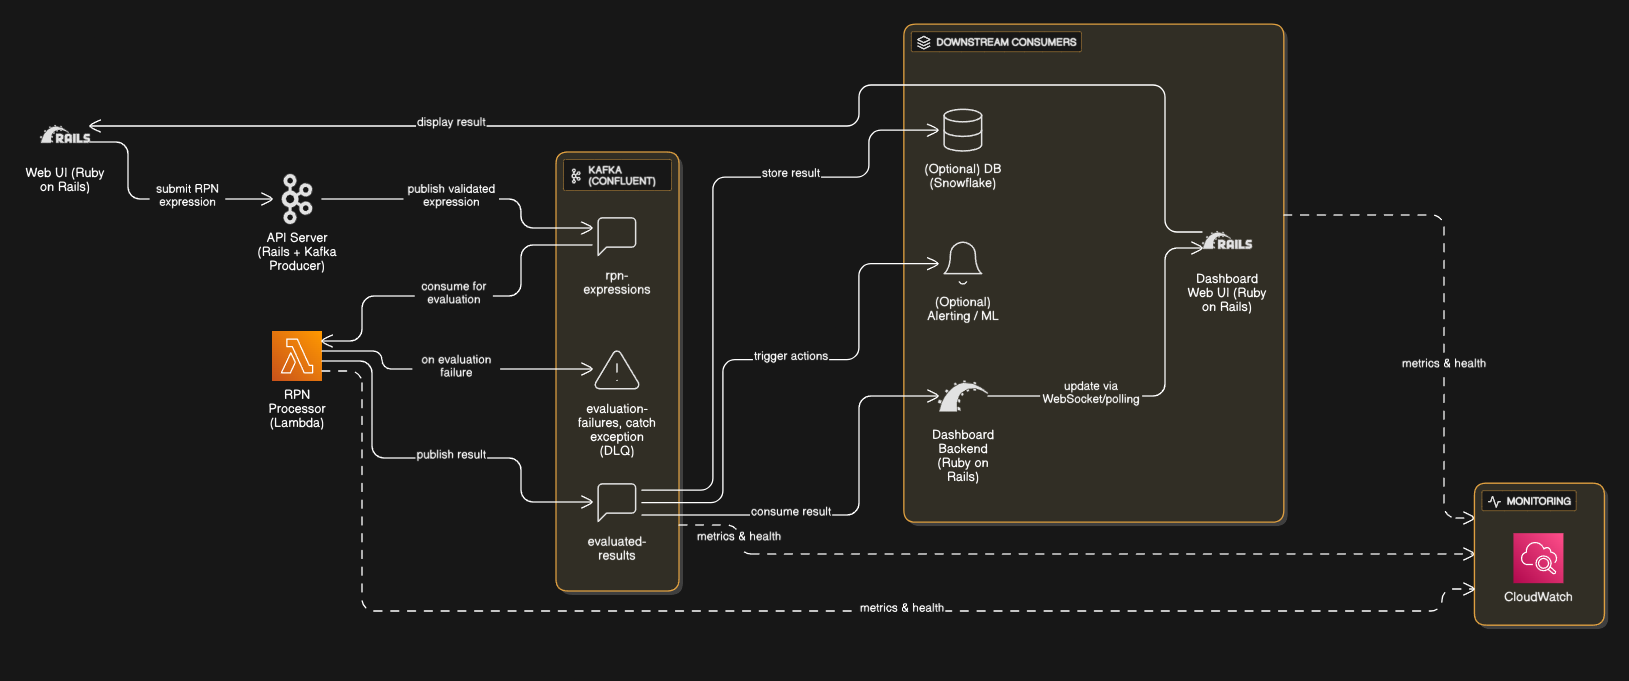Click the leftmost Web UI Rails logo
This screenshot has height=681, width=1629.
pos(65,135)
